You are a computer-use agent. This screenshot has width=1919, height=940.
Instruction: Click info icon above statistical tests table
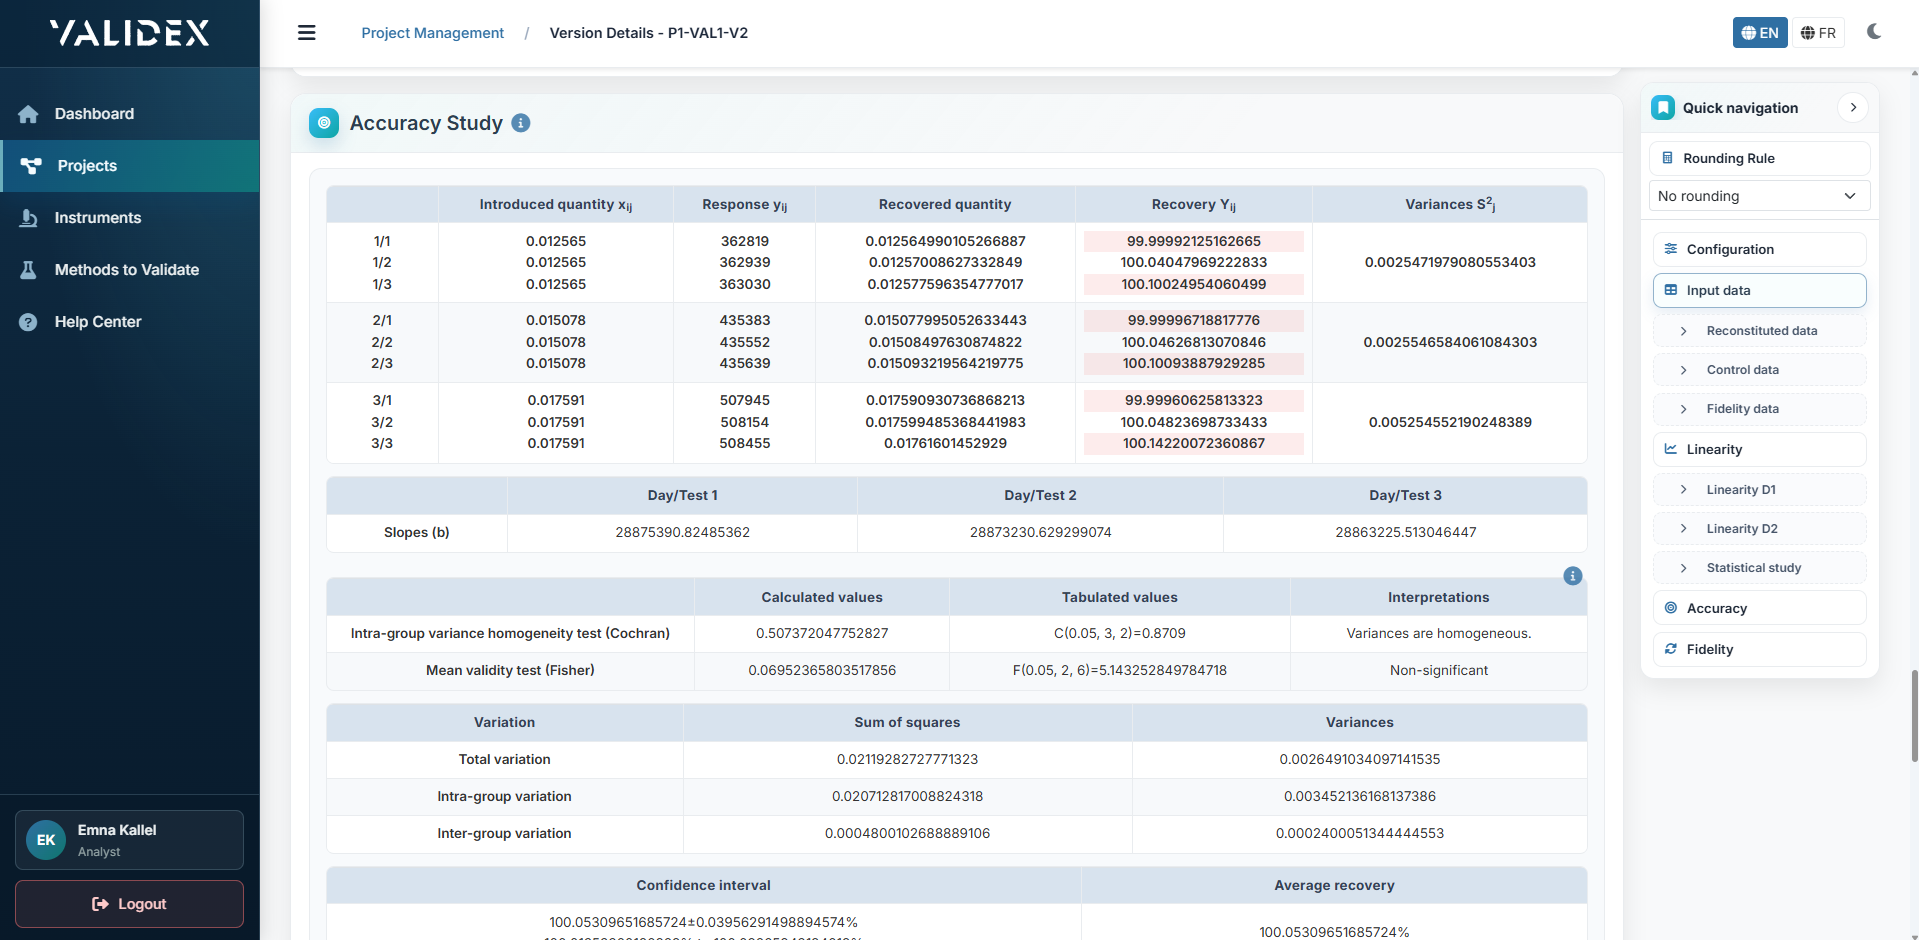(1572, 576)
